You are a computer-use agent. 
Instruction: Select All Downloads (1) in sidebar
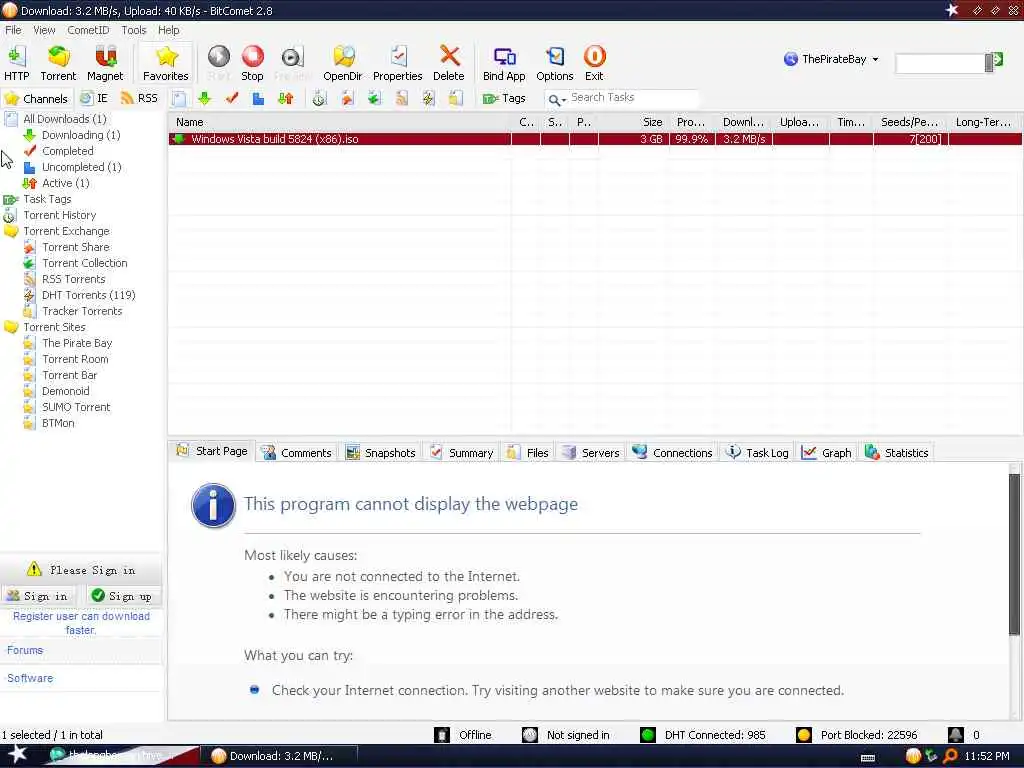pyautogui.click(x=65, y=119)
